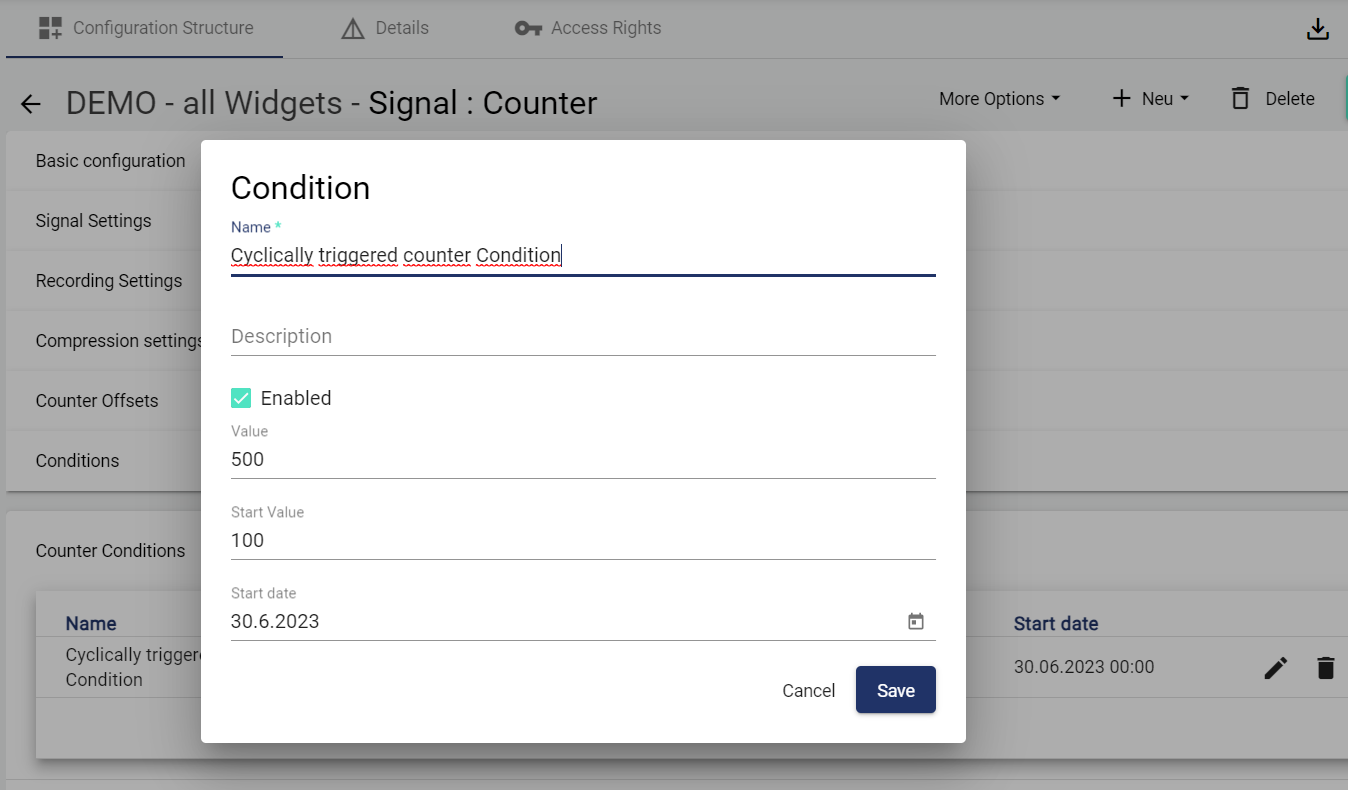This screenshot has height=790, width=1348.
Task: Expand the Signal Settings section
Action: (94, 221)
